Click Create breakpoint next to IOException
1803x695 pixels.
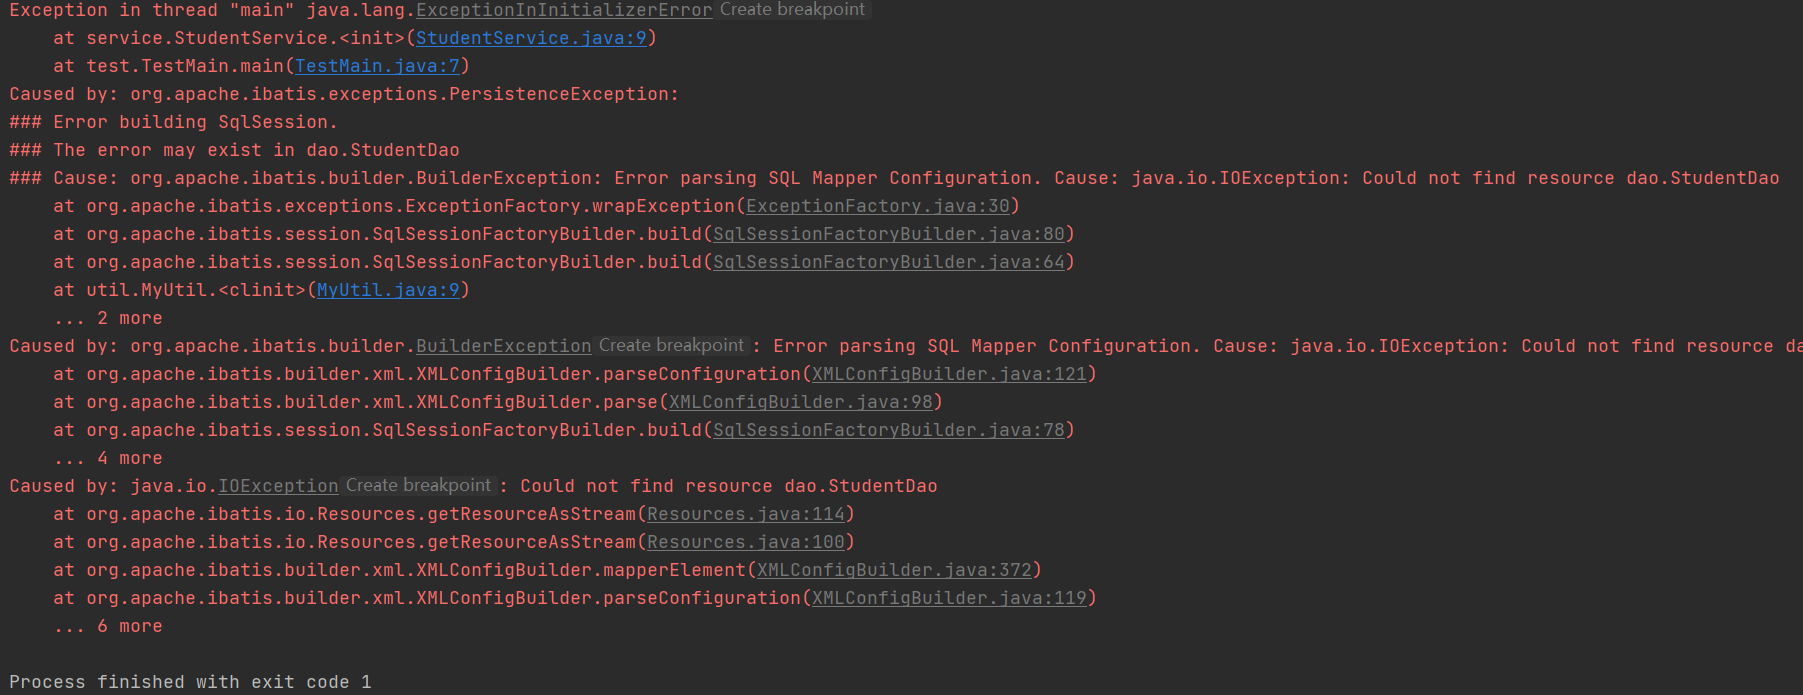(x=419, y=486)
